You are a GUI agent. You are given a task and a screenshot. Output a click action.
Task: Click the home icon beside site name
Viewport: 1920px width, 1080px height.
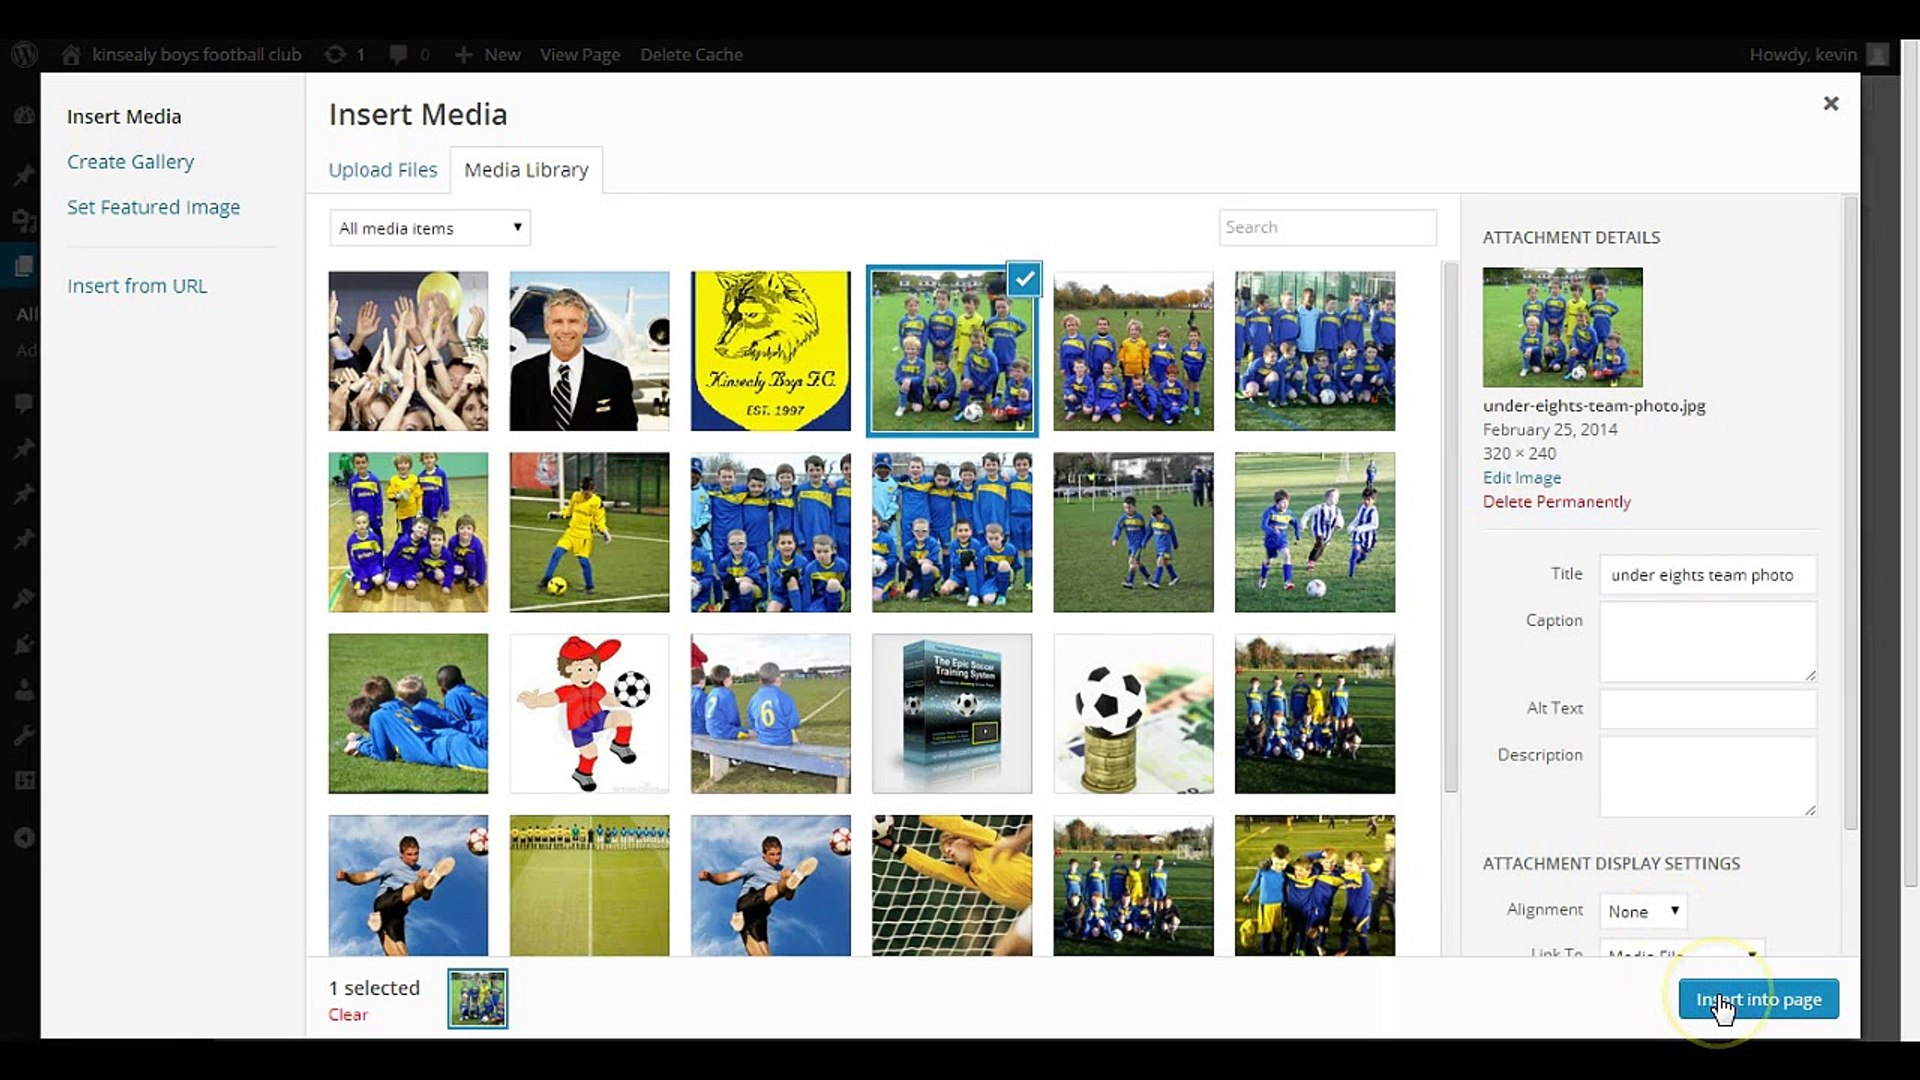coord(71,54)
